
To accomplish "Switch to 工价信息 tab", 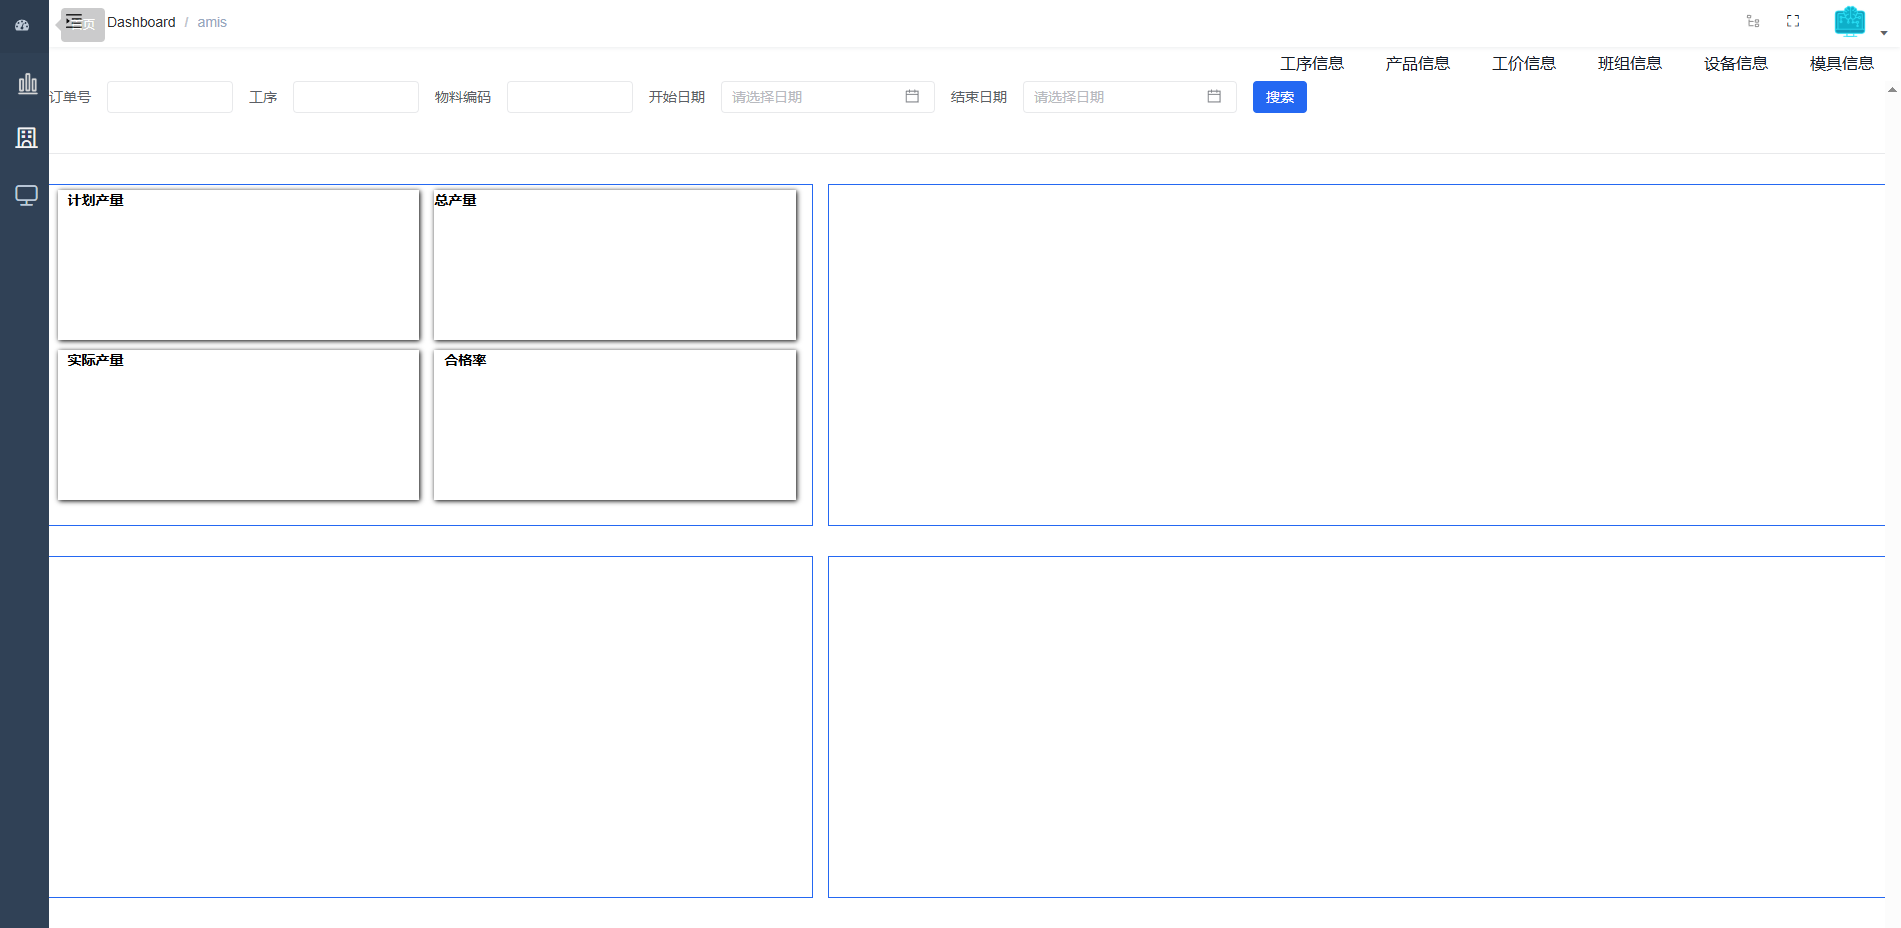I will pos(1524,63).
